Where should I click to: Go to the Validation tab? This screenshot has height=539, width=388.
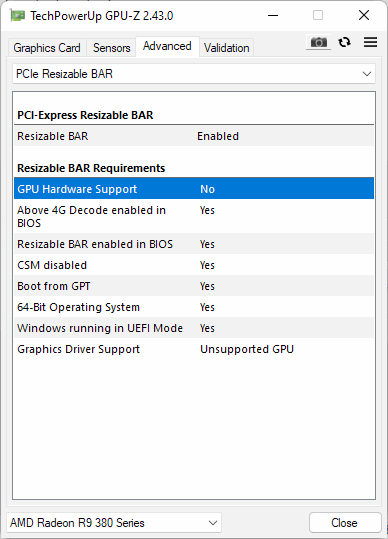pyautogui.click(x=226, y=48)
